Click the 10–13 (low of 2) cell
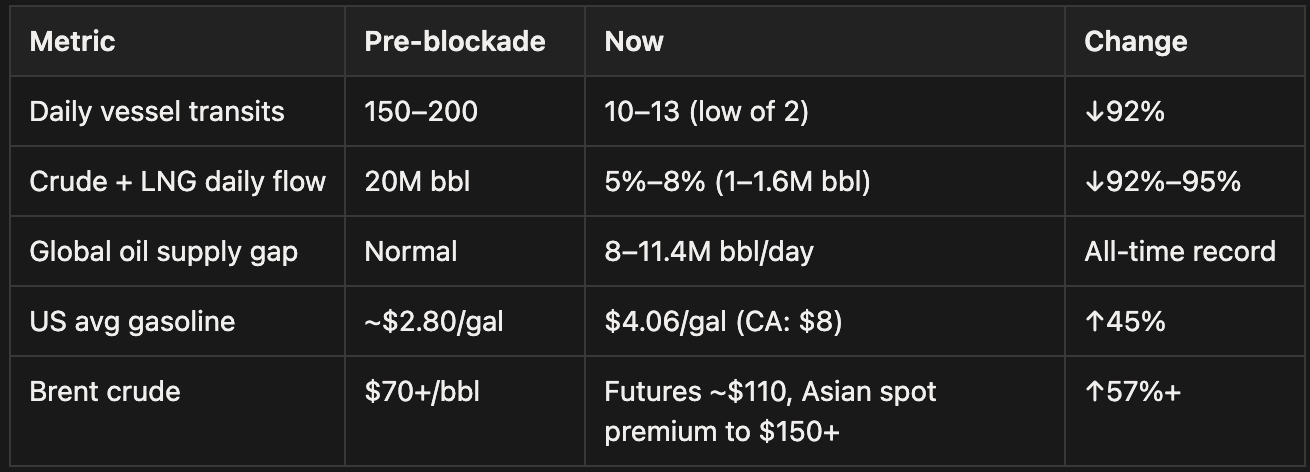The image size is (1310, 472). coord(706,111)
